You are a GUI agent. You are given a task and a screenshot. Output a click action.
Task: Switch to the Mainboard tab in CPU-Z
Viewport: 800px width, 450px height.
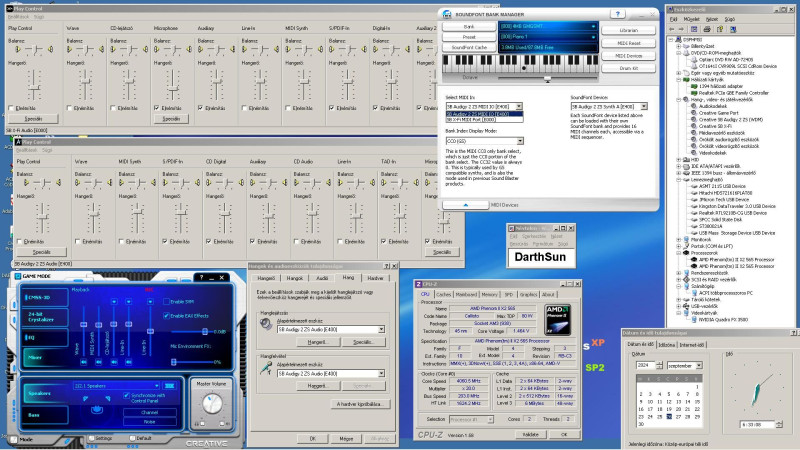tap(466, 294)
